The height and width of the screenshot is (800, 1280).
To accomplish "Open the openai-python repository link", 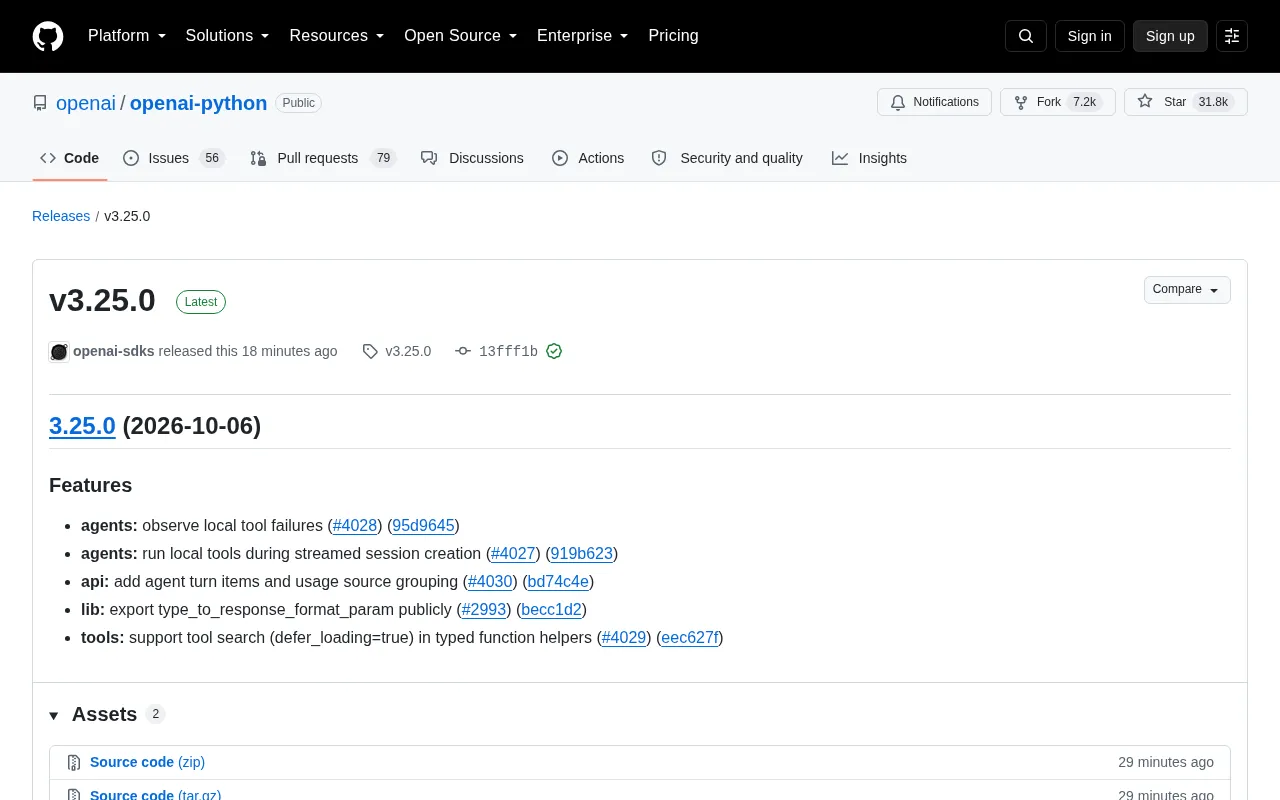I will point(198,103).
